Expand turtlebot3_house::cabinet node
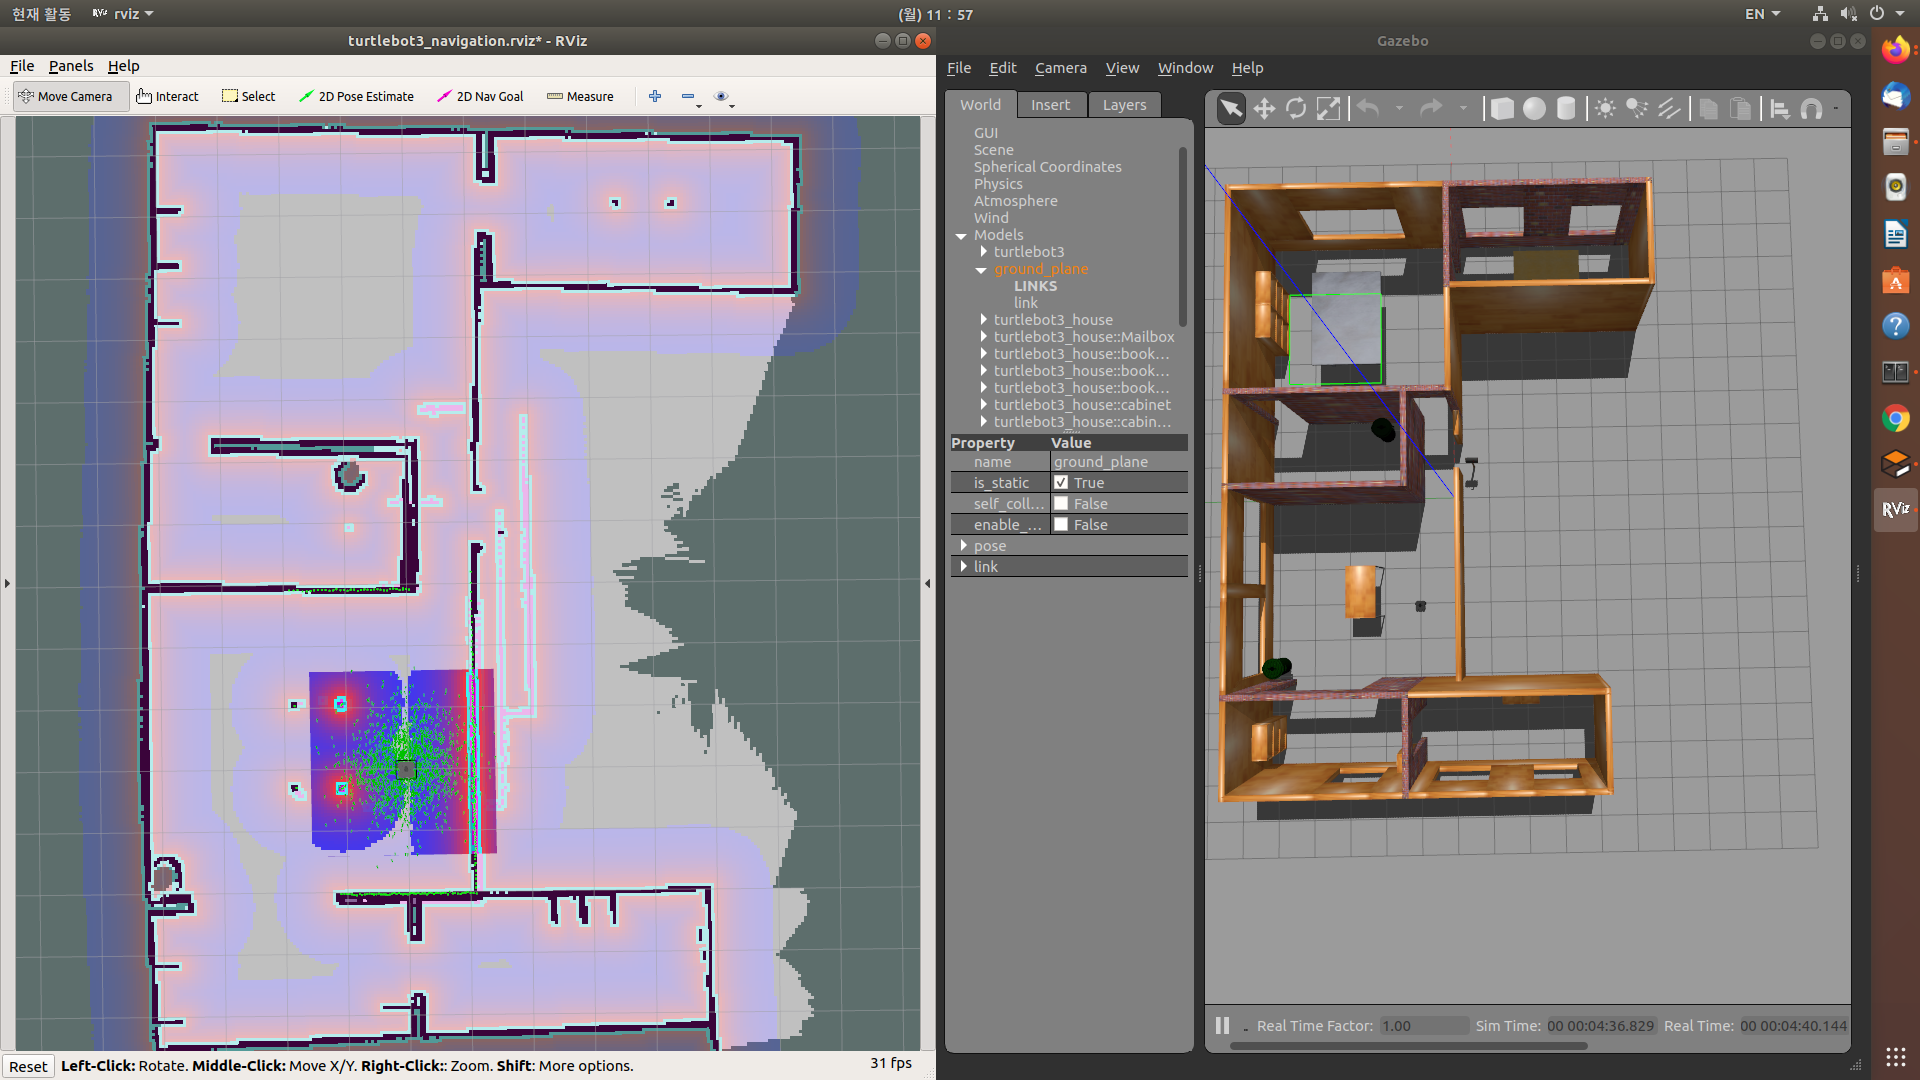 tap(983, 404)
